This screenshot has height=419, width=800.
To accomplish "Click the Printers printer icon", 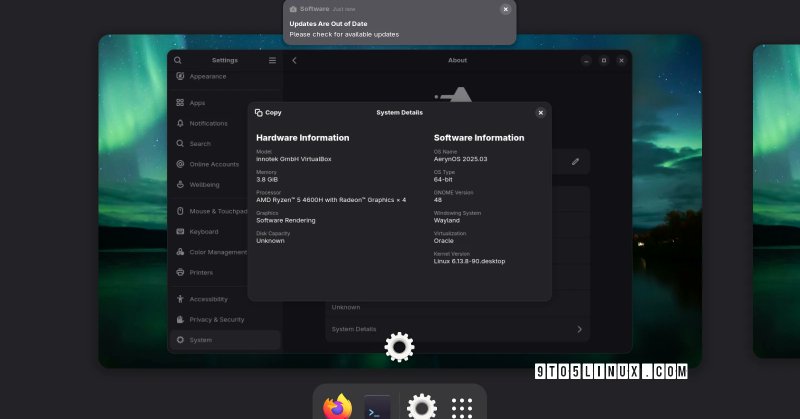I will (180, 273).
